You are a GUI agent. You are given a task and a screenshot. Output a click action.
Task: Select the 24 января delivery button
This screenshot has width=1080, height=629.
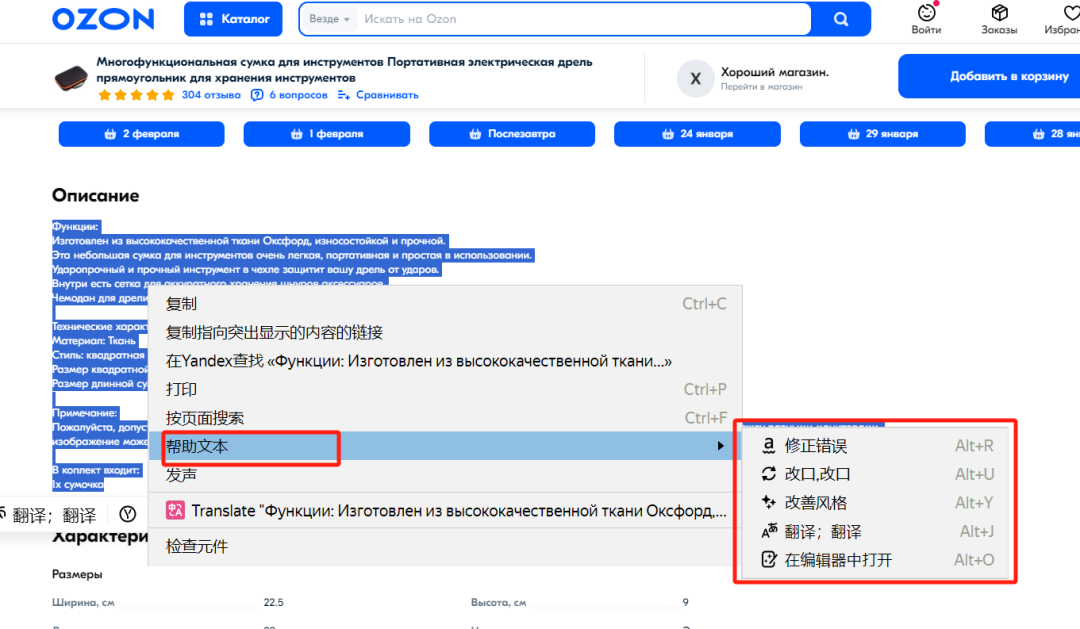pyautogui.click(x=697, y=134)
